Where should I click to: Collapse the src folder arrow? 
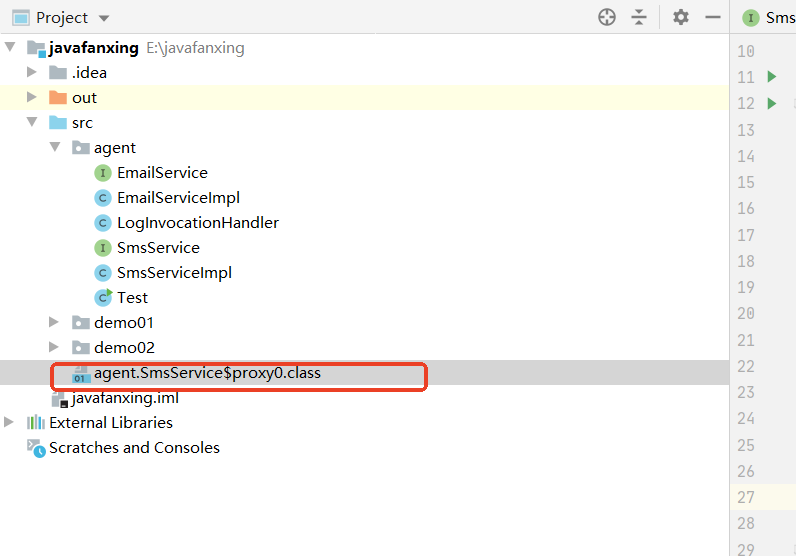32,122
